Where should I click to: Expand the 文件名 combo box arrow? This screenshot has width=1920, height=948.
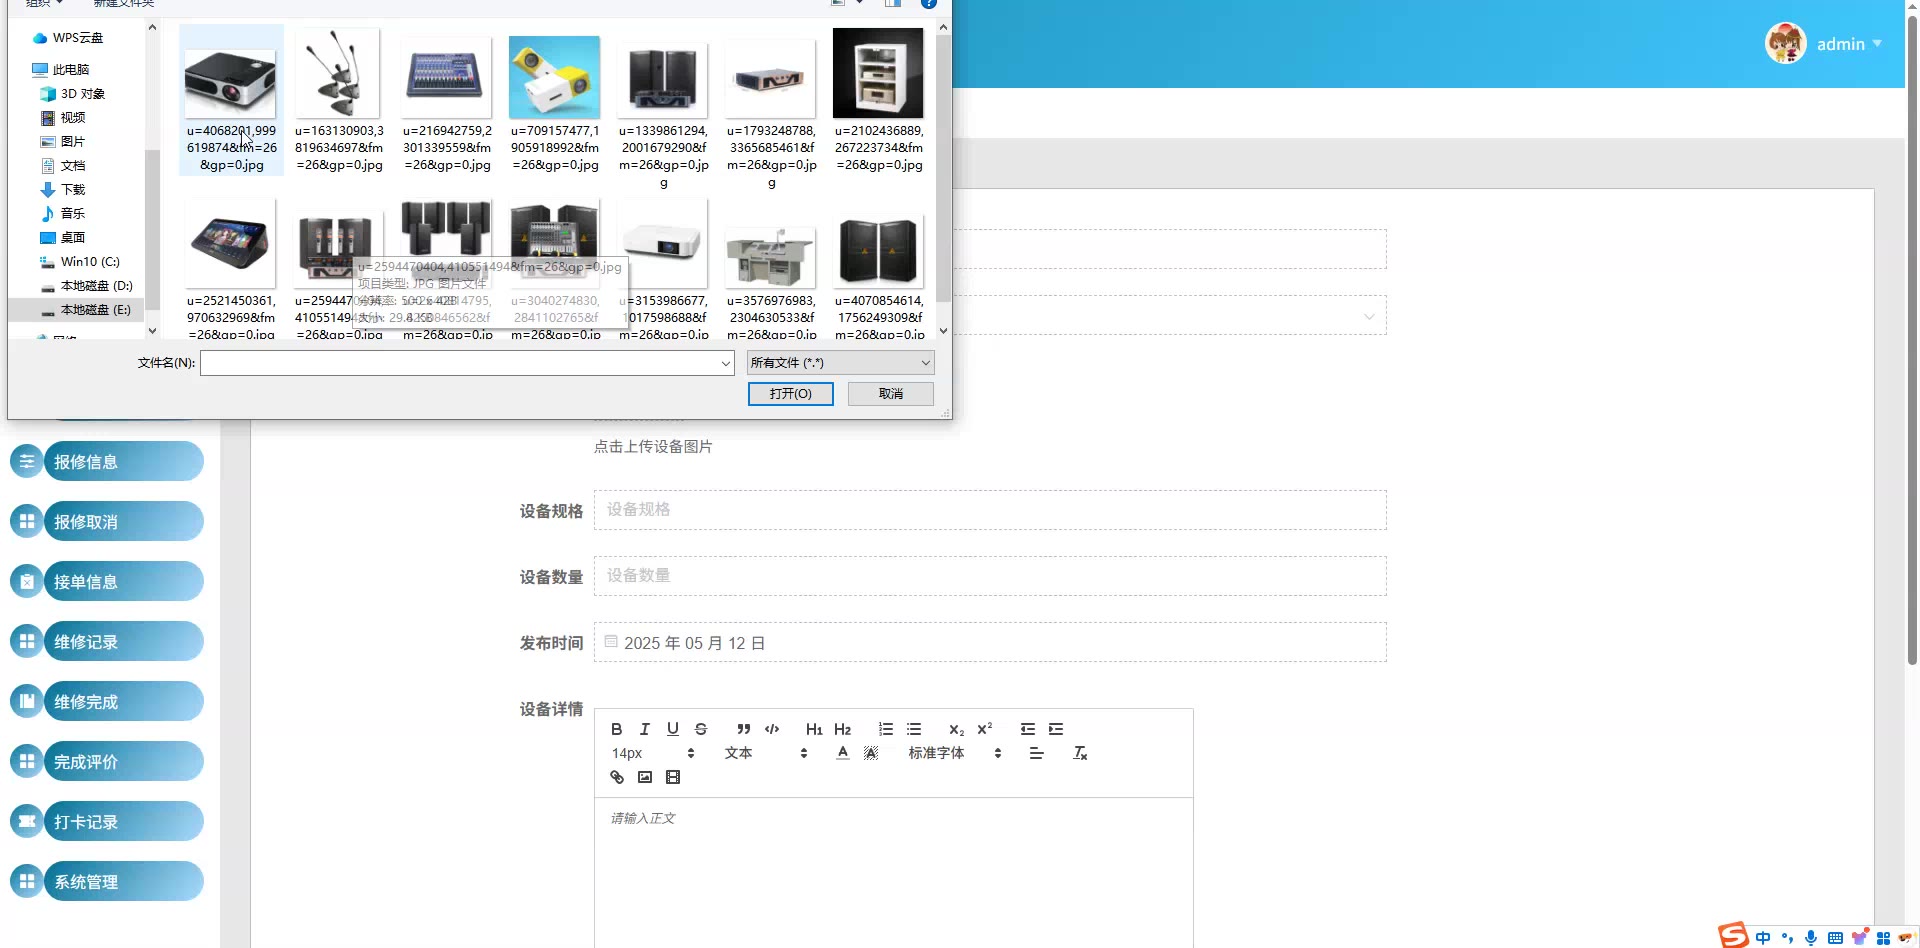pyautogui.click(x=726, y=363)
